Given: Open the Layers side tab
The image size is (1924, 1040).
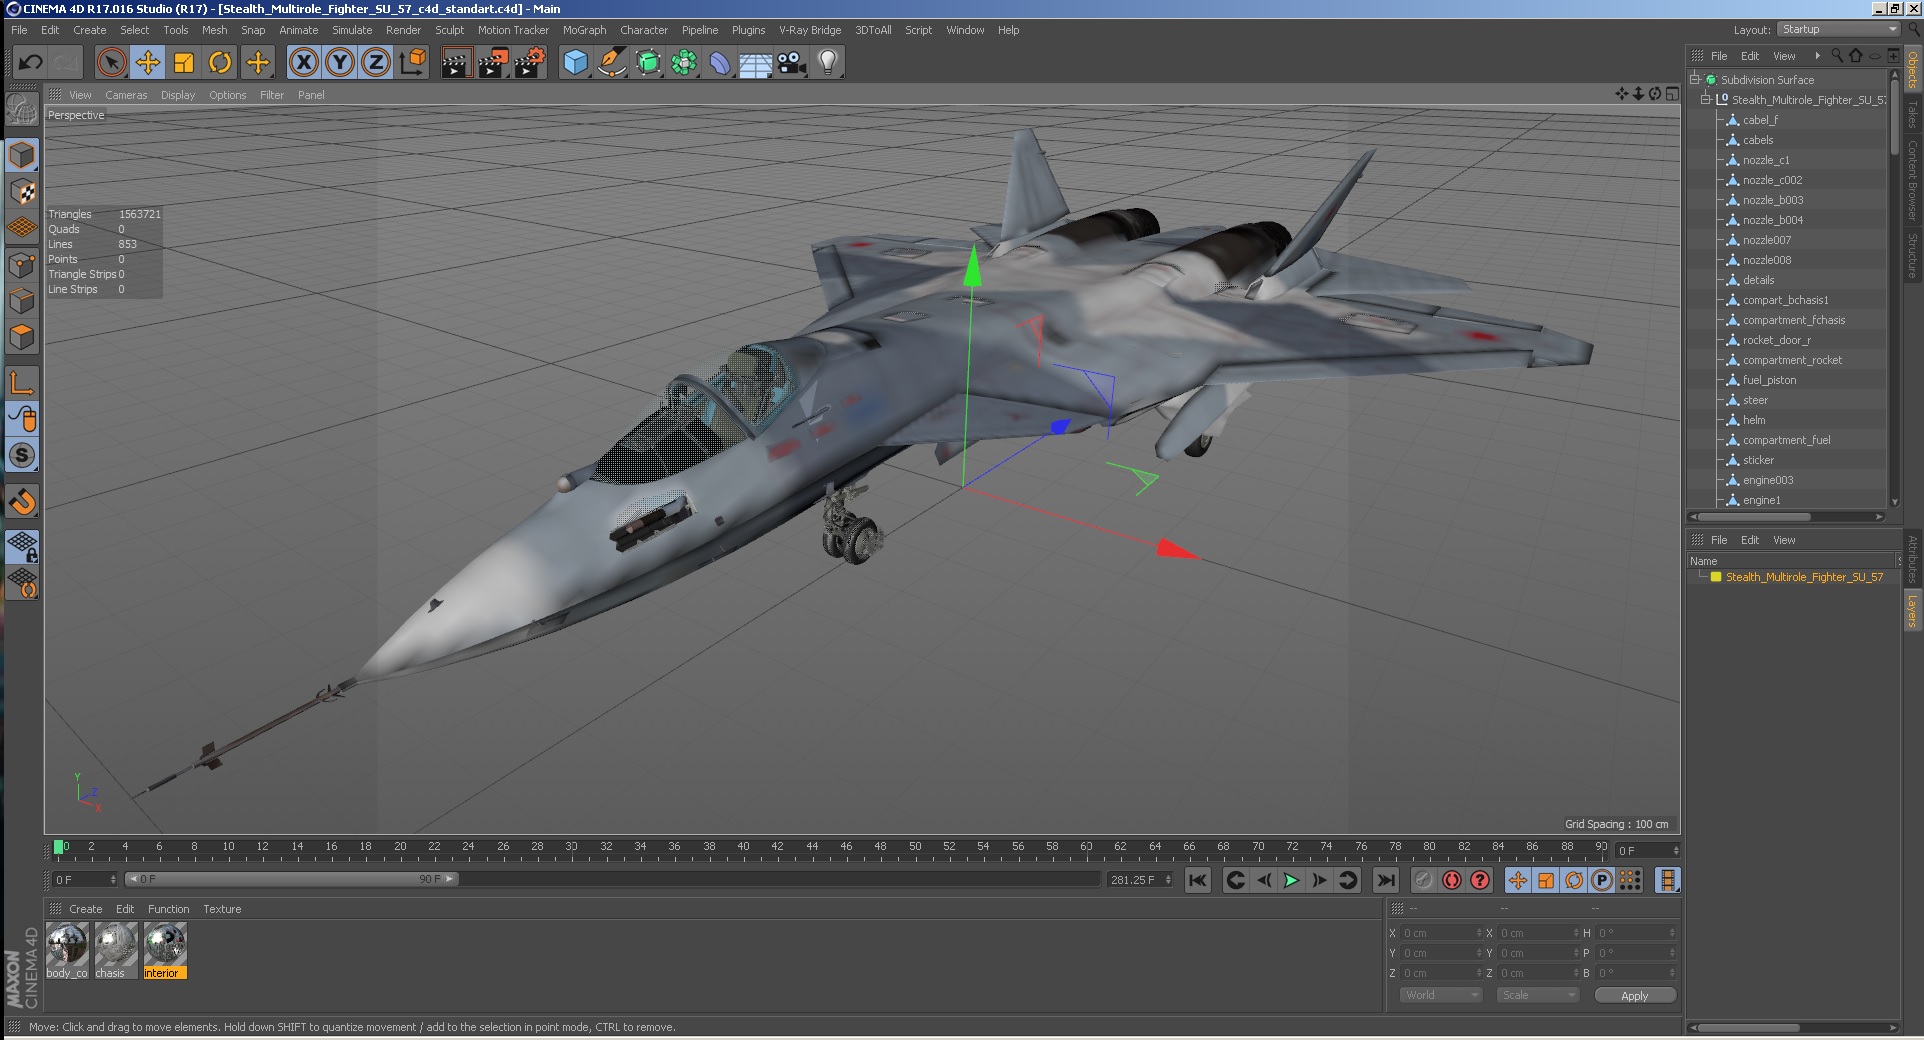Looking at the screenshot, I should (x=1912, y=611).
